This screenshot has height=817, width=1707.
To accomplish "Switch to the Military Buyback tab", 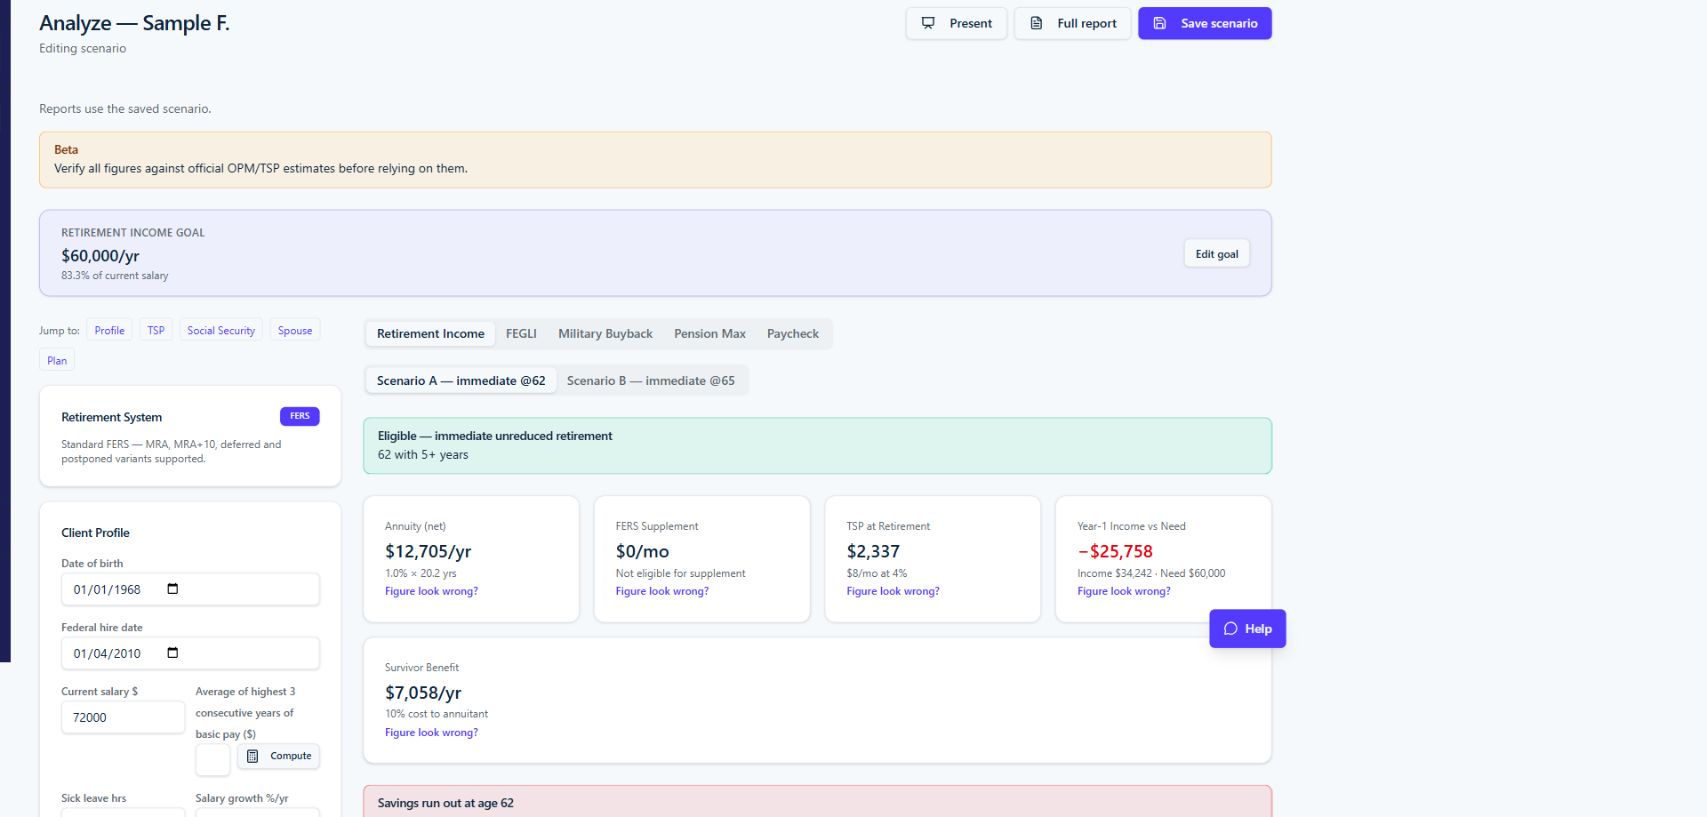I will point(605,334).
